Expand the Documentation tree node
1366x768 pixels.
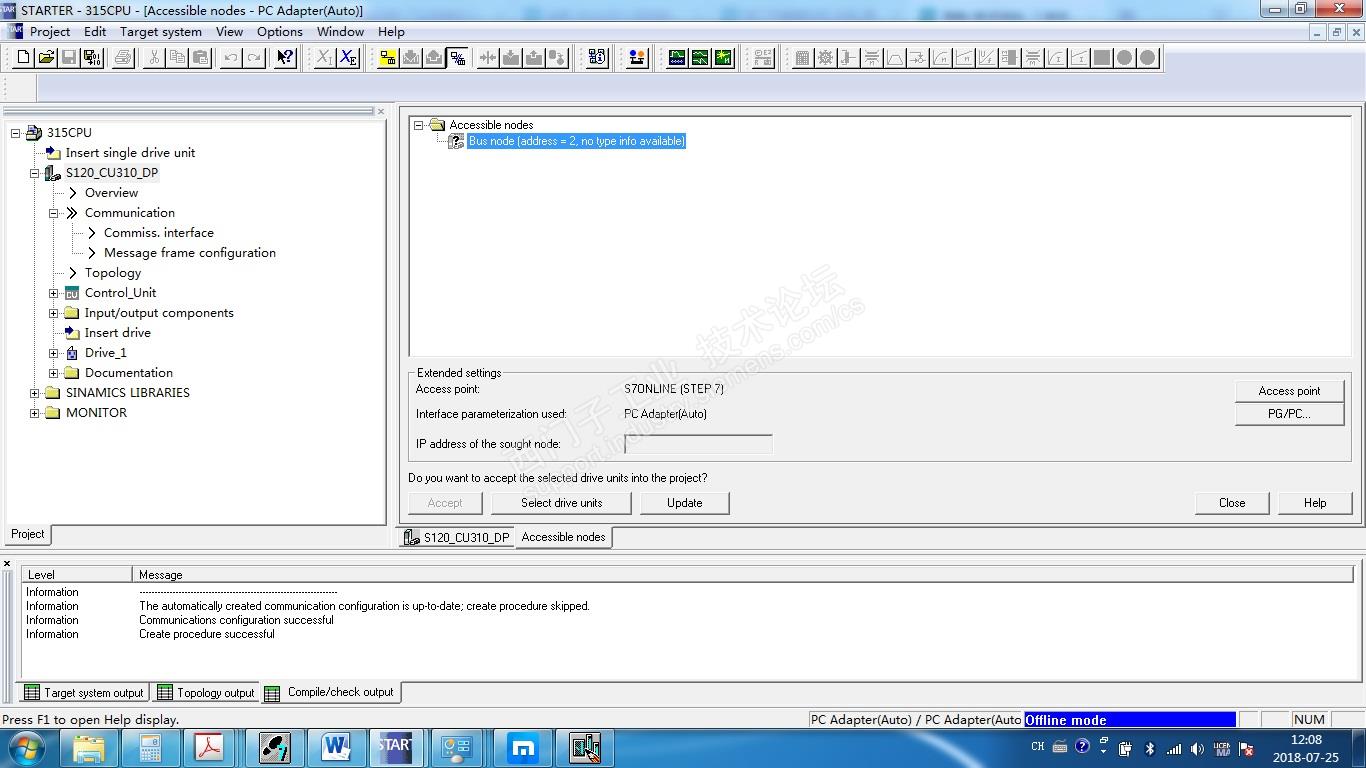54,373
